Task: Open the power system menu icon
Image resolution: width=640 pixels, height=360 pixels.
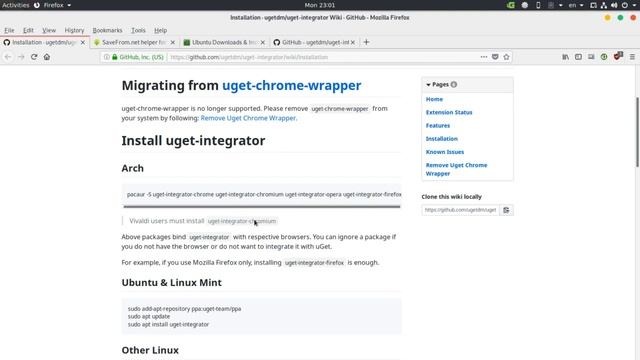Action: [x=624, y=5]
